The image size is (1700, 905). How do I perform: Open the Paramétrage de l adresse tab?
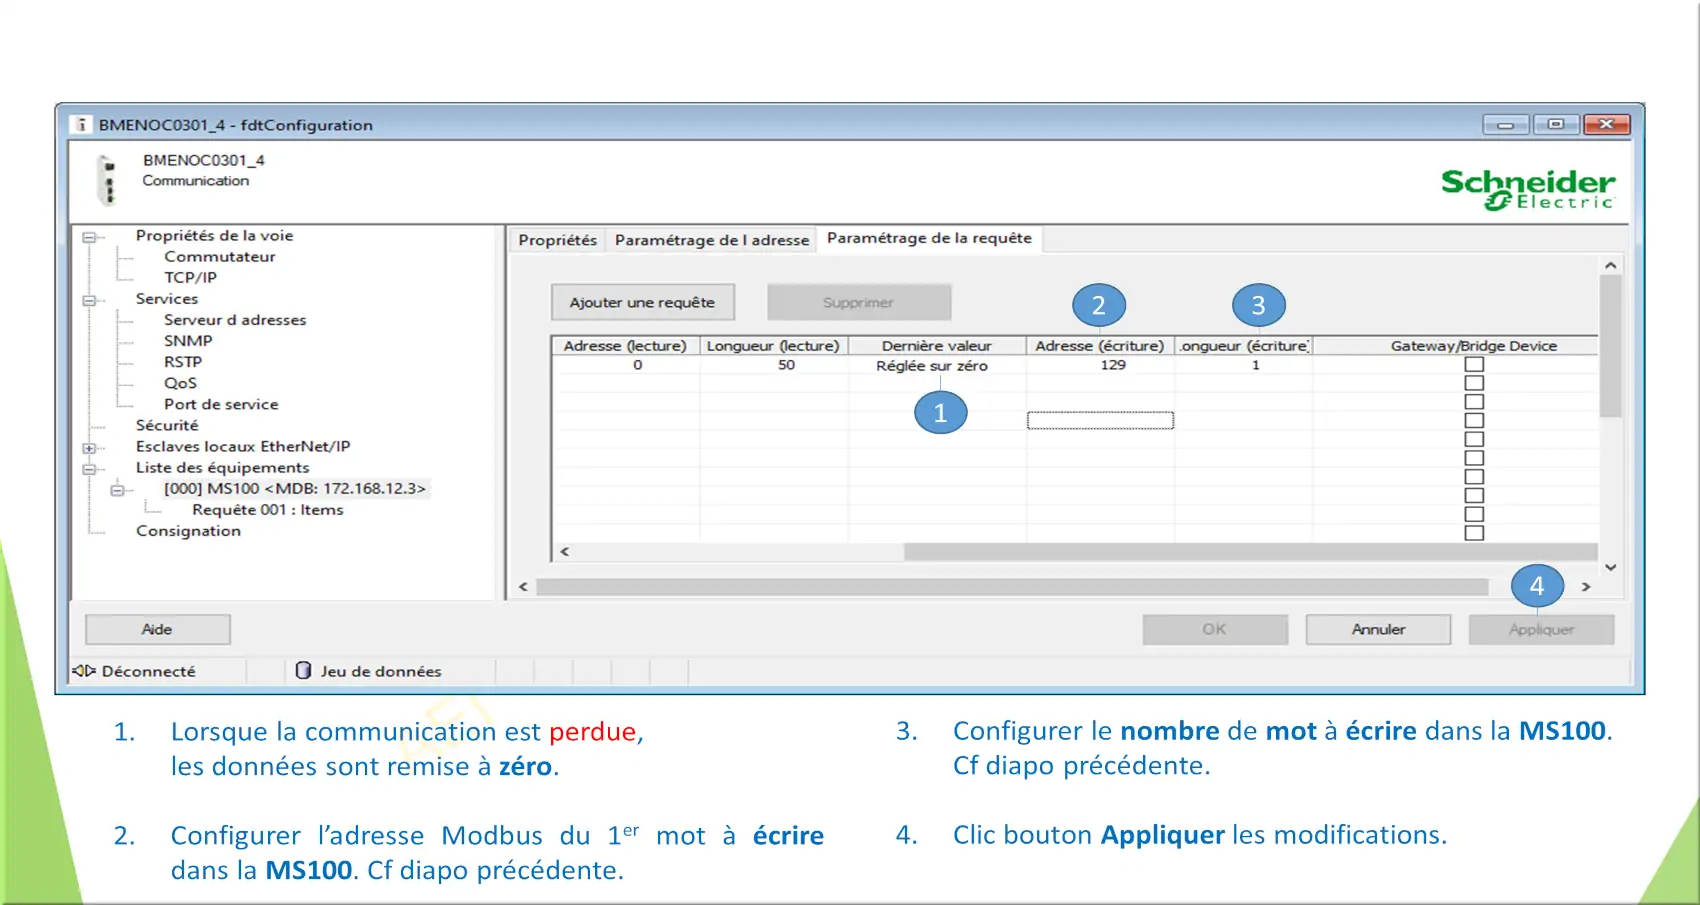(711, 240)
